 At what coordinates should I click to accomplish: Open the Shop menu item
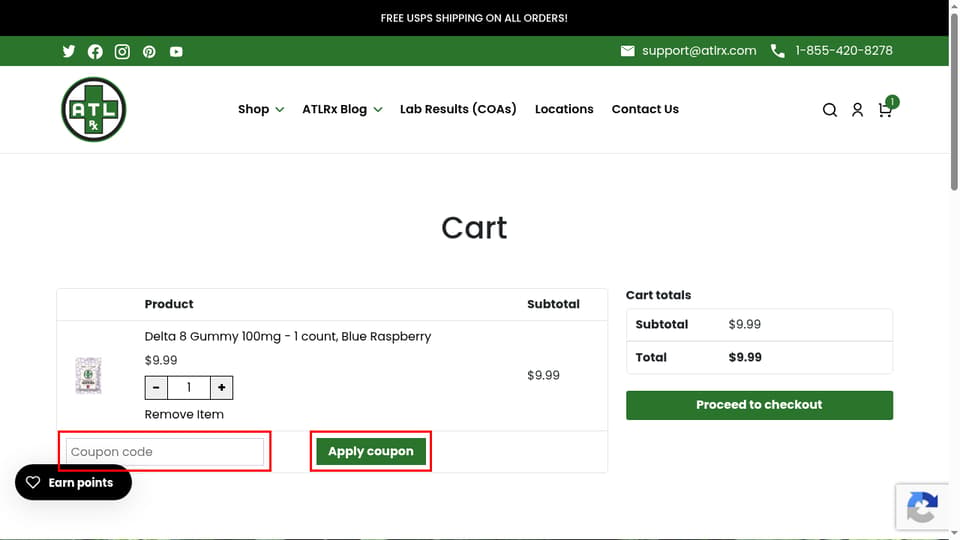pos(253,109)
